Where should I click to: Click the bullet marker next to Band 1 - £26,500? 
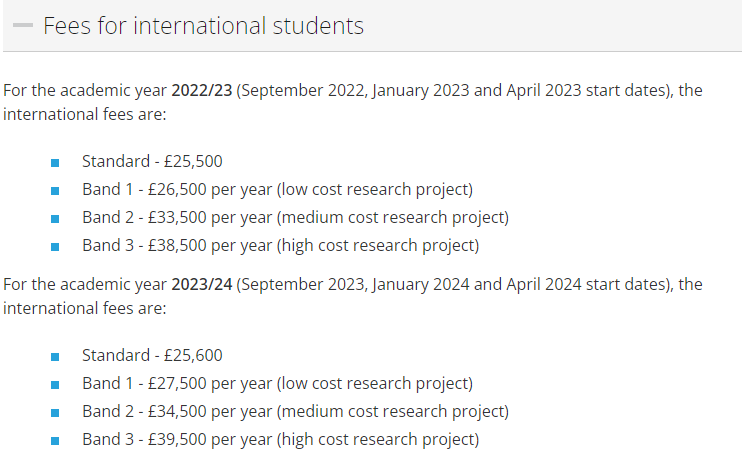pos(55,191)
